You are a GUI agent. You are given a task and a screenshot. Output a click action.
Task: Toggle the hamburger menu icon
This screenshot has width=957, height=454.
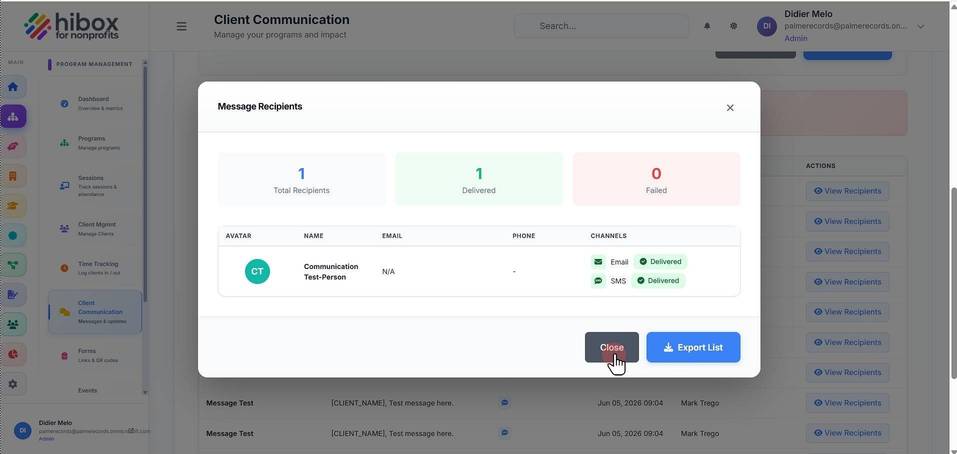181,26
